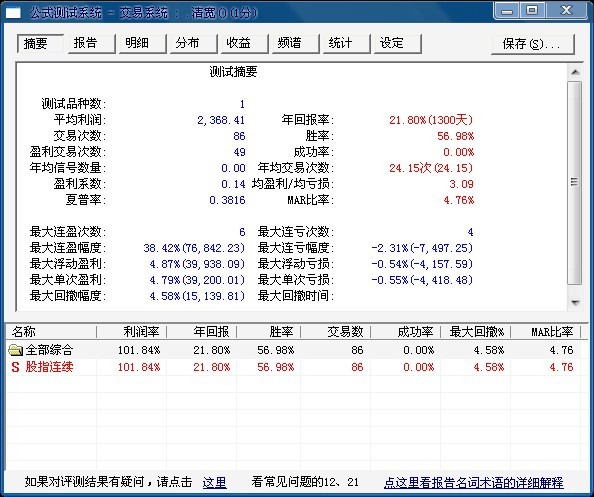Click the summary vertical scrollbar thumb
Image resolution: width=594 pixels, height=497 pixels.
click(x=575, y=183)
